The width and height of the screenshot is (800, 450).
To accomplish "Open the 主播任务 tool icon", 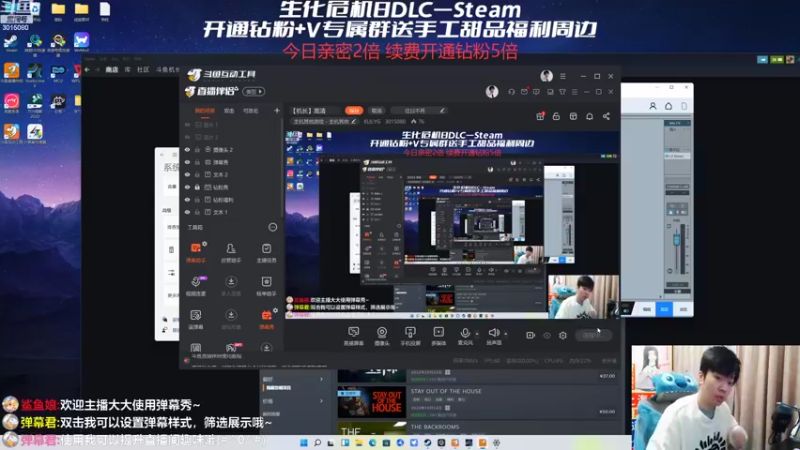I will click(266, 252).
